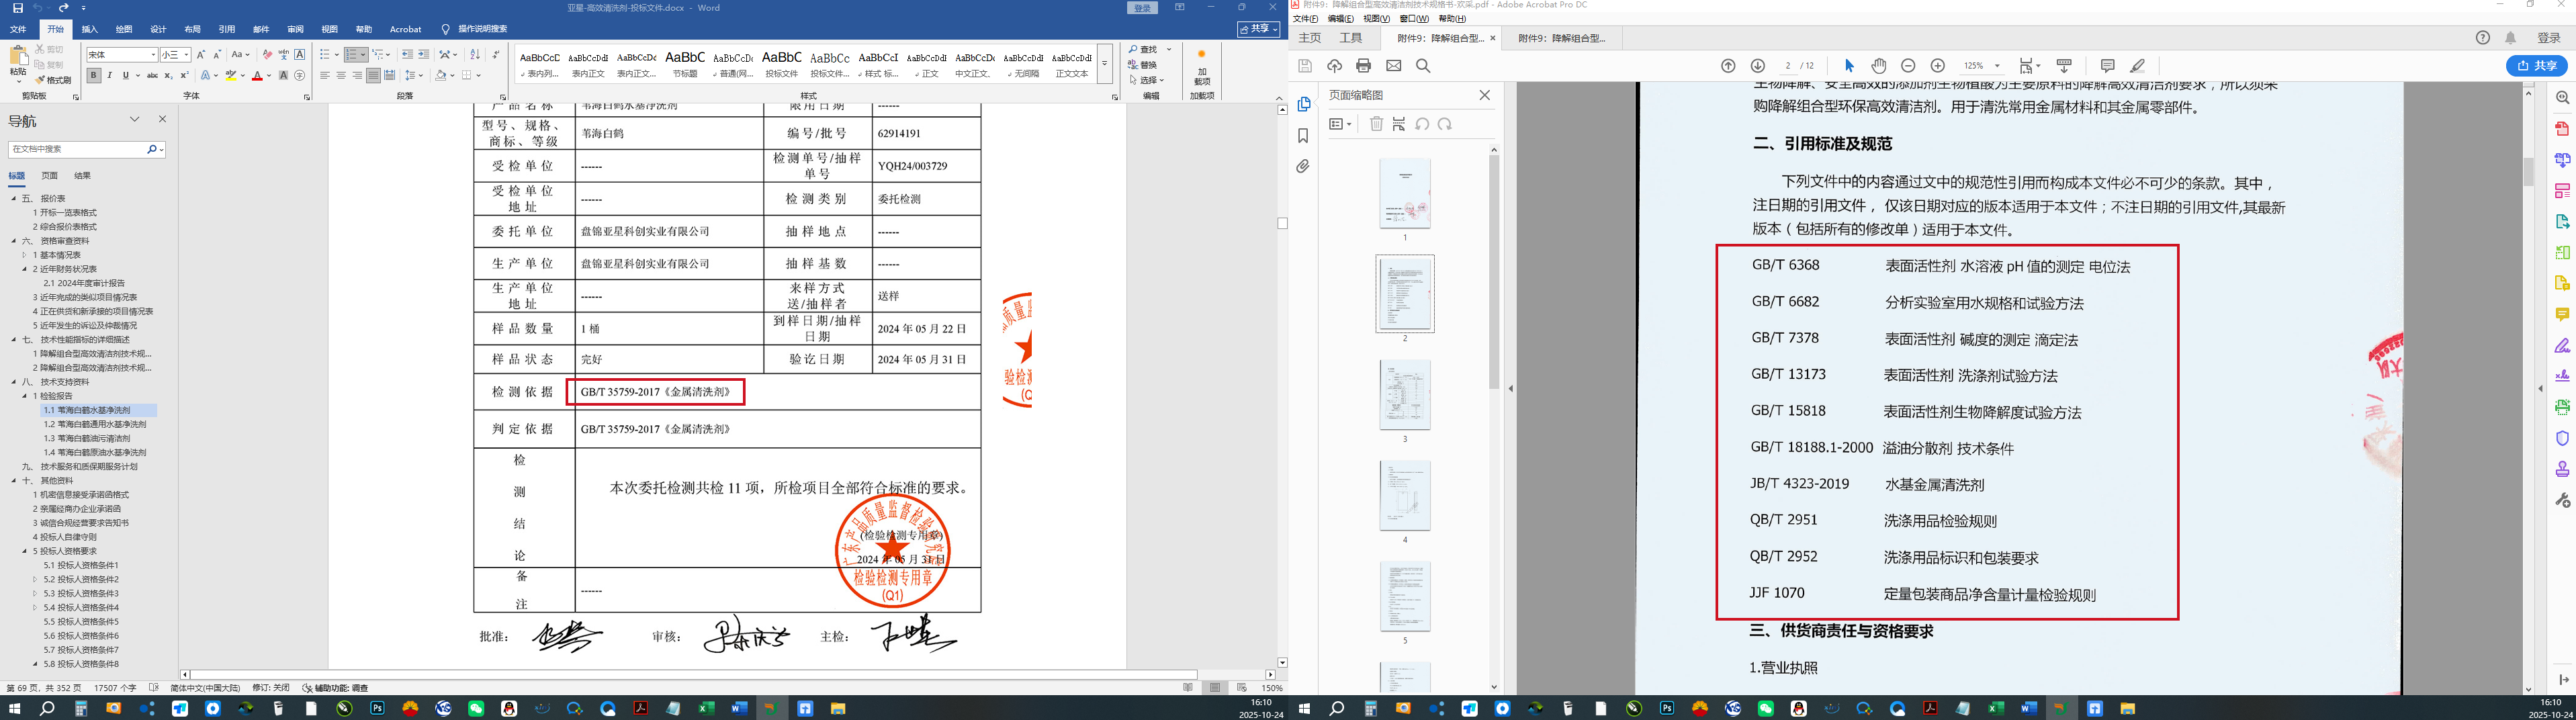This screenshot has height=720, width=2576.
Task: Apply the yellow text highlight color in Word
Action: tap(231, 76)
